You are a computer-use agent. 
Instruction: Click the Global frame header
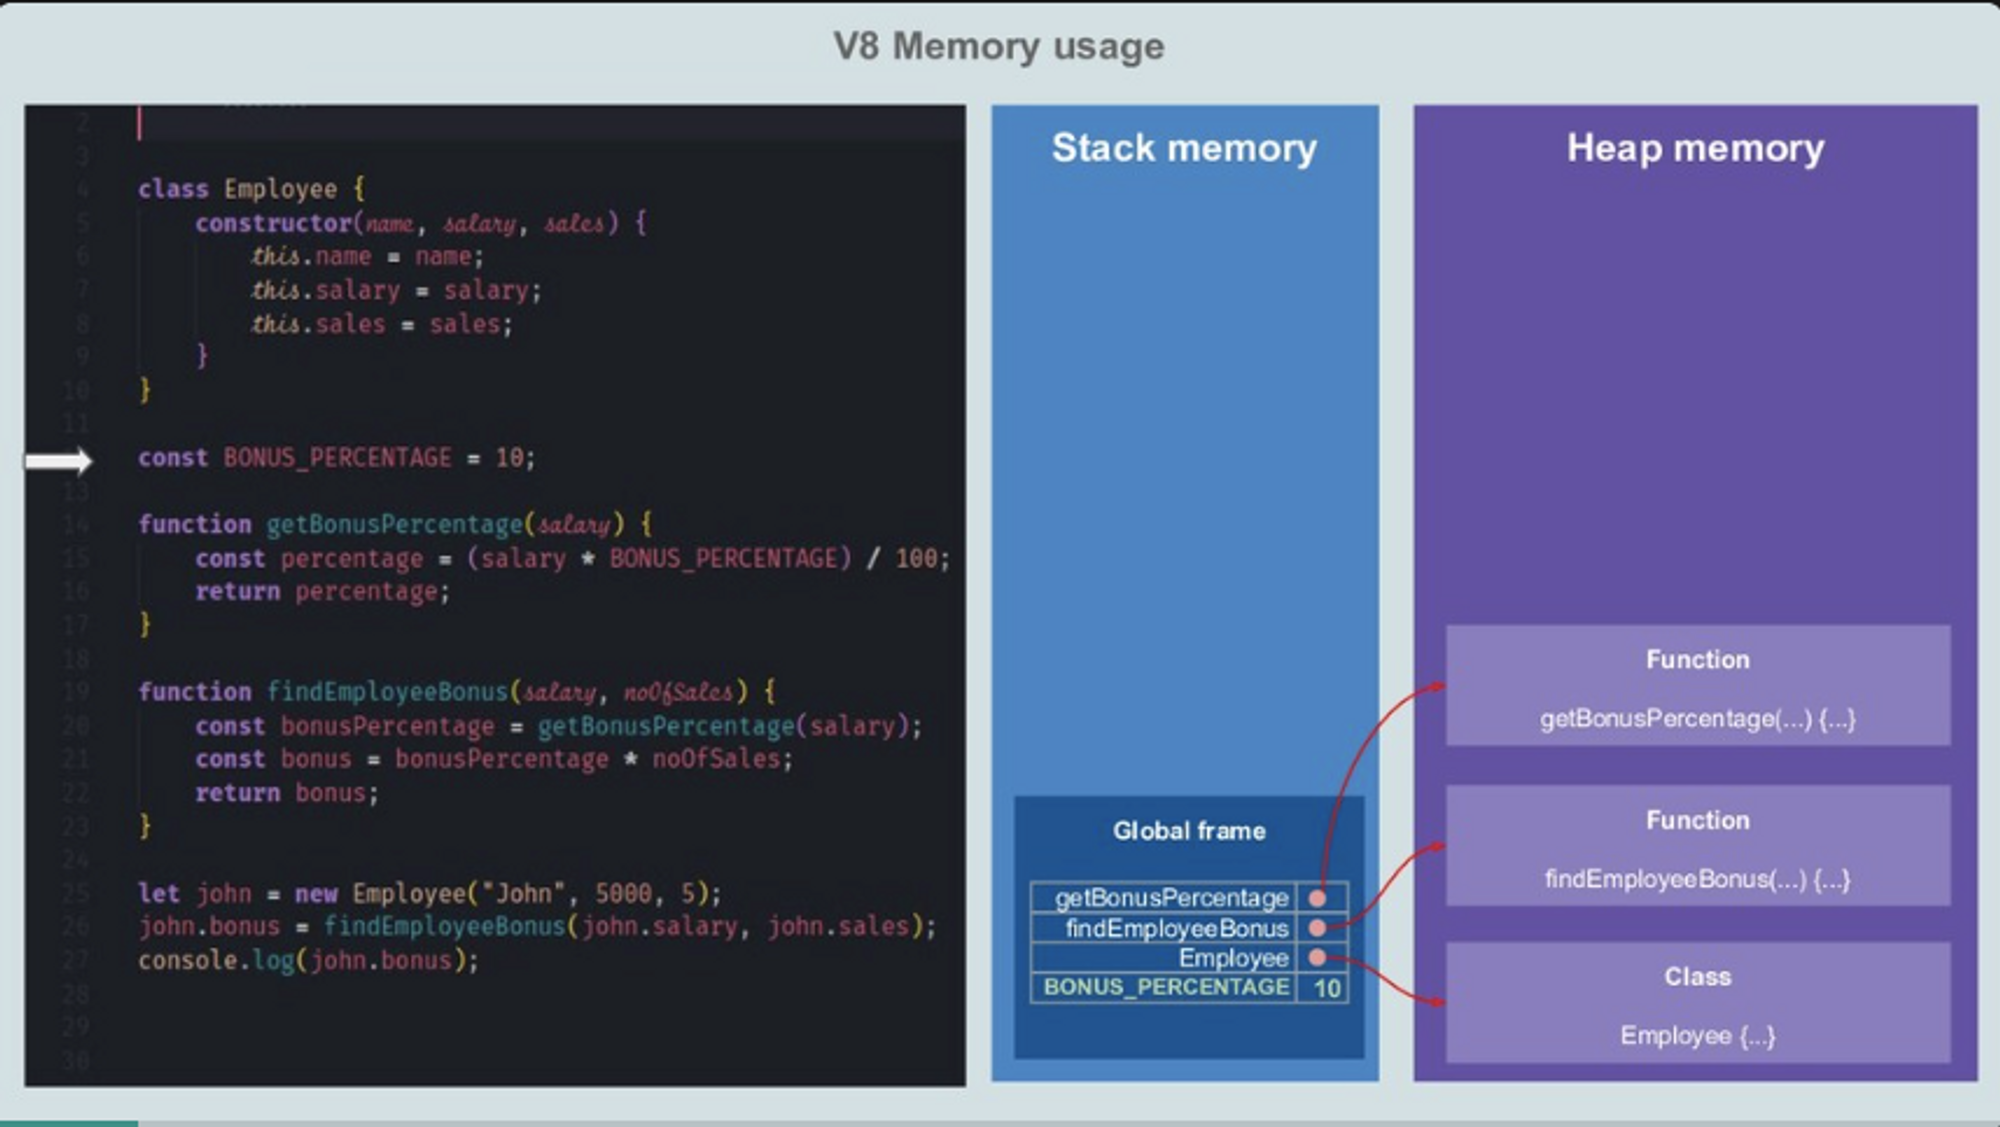click(x=1188, y=831)
